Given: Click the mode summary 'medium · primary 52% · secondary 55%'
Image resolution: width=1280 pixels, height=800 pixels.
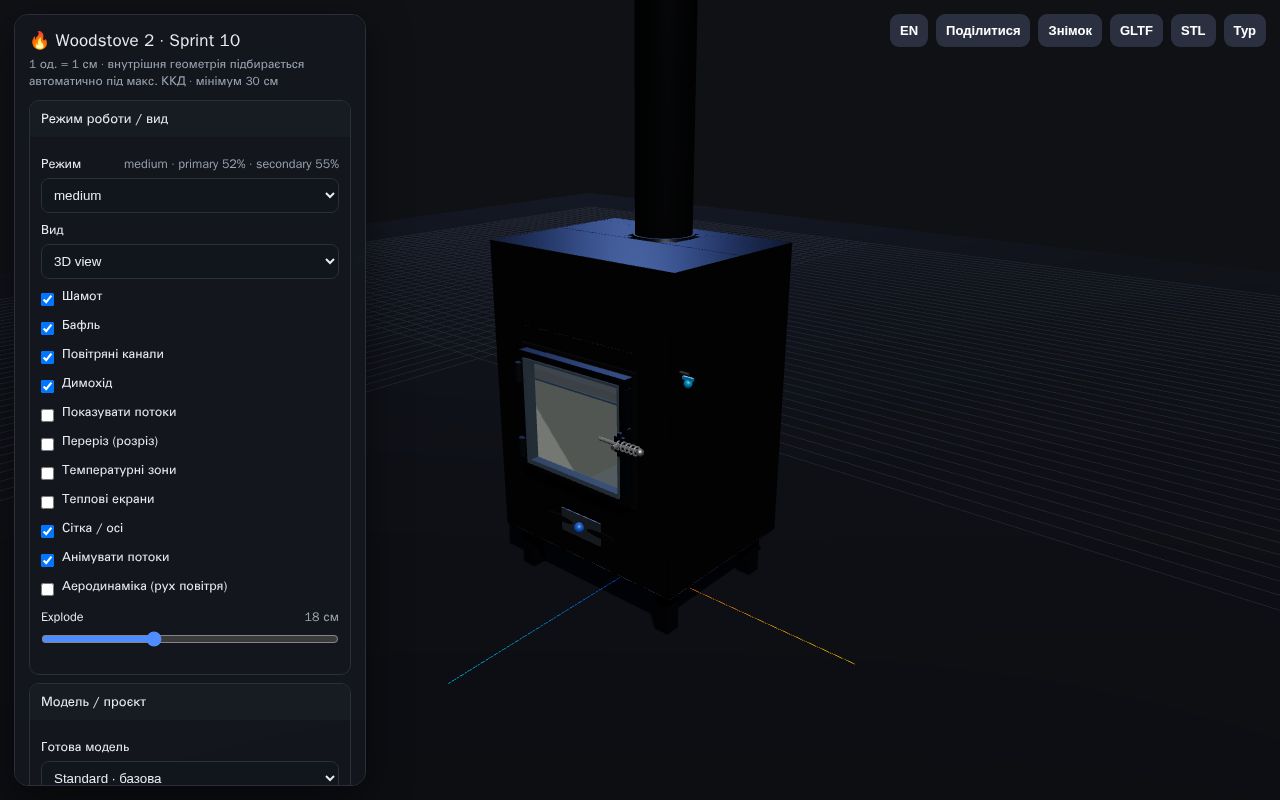Looking at the screenshot, I should click(x=231, y=164).
